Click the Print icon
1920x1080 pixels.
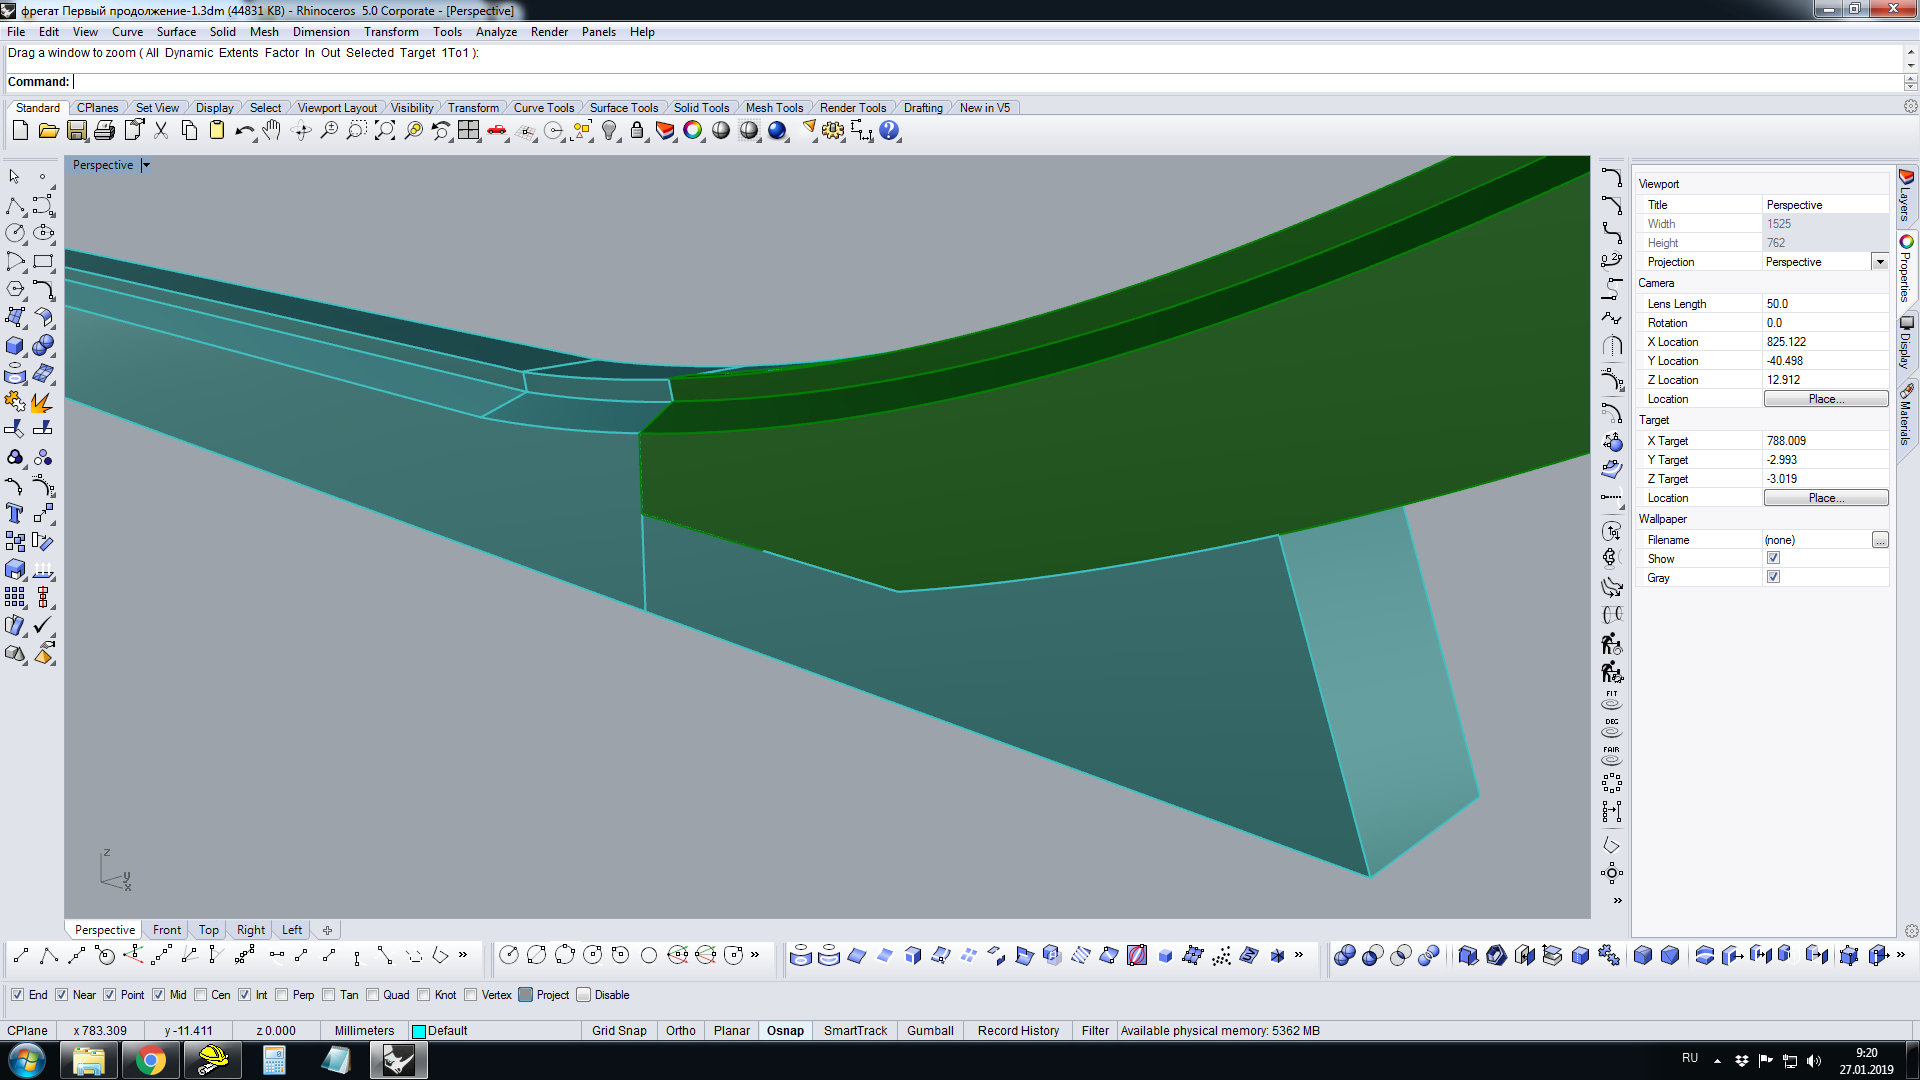(104, 131)
